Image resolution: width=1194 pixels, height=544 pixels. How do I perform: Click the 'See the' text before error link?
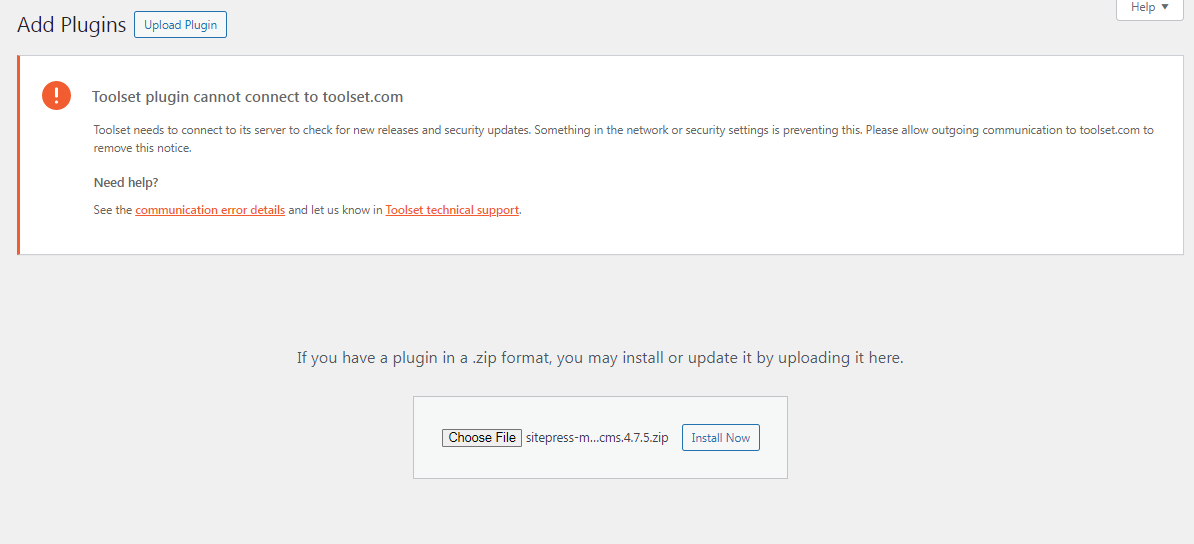point(113,210)
